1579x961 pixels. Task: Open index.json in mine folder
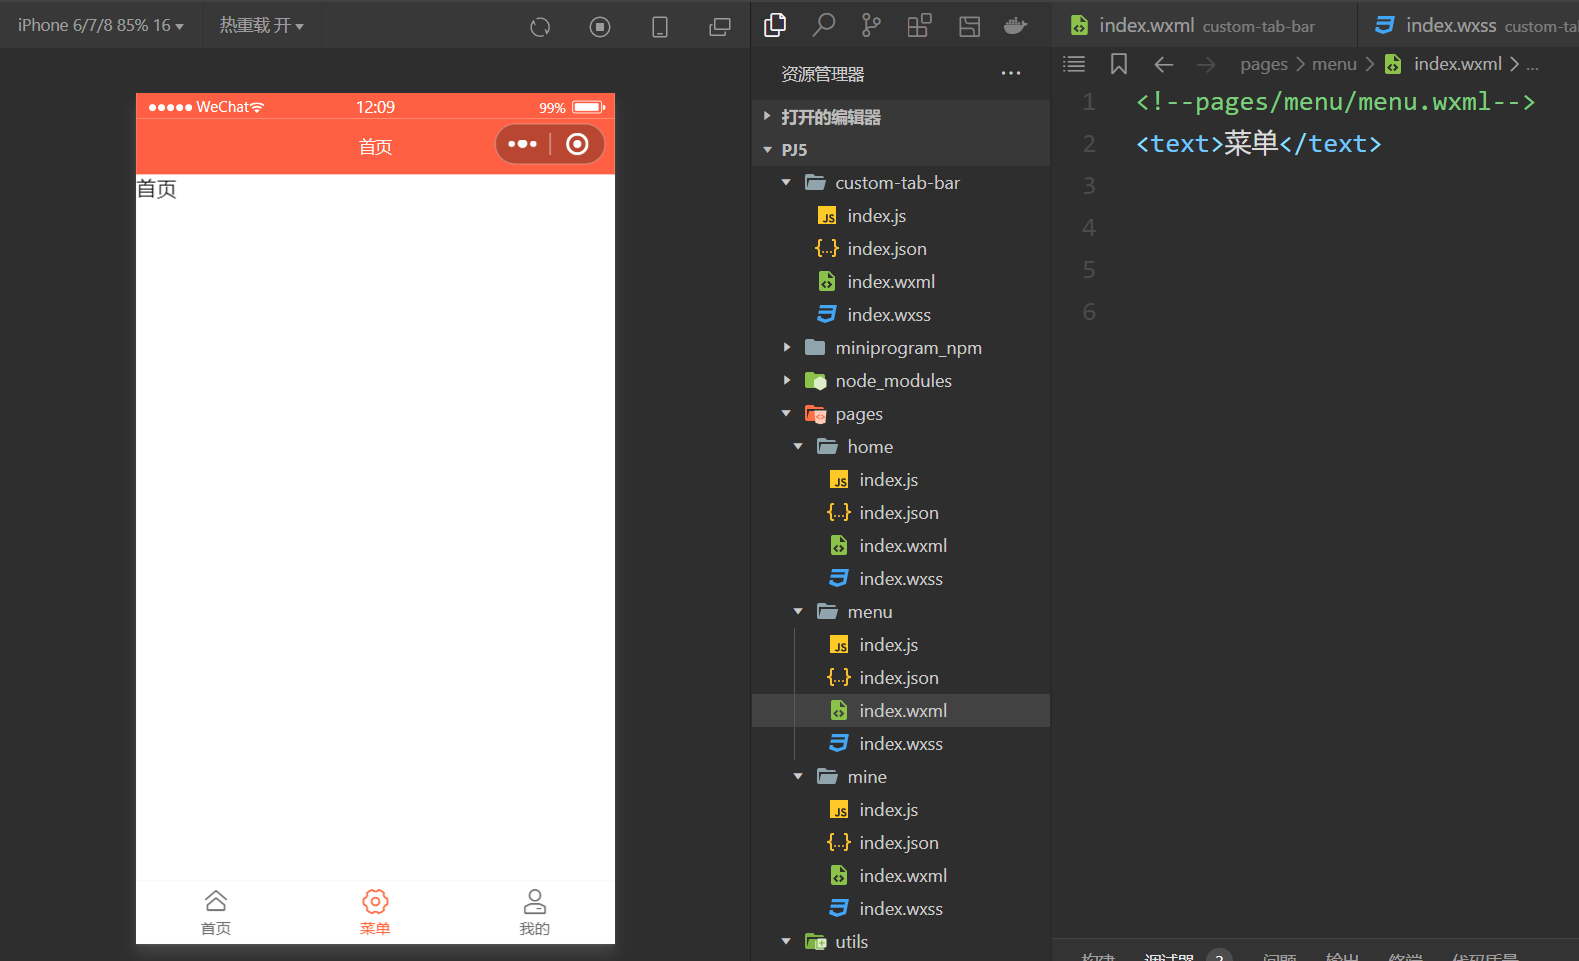[x=900, y=843]
